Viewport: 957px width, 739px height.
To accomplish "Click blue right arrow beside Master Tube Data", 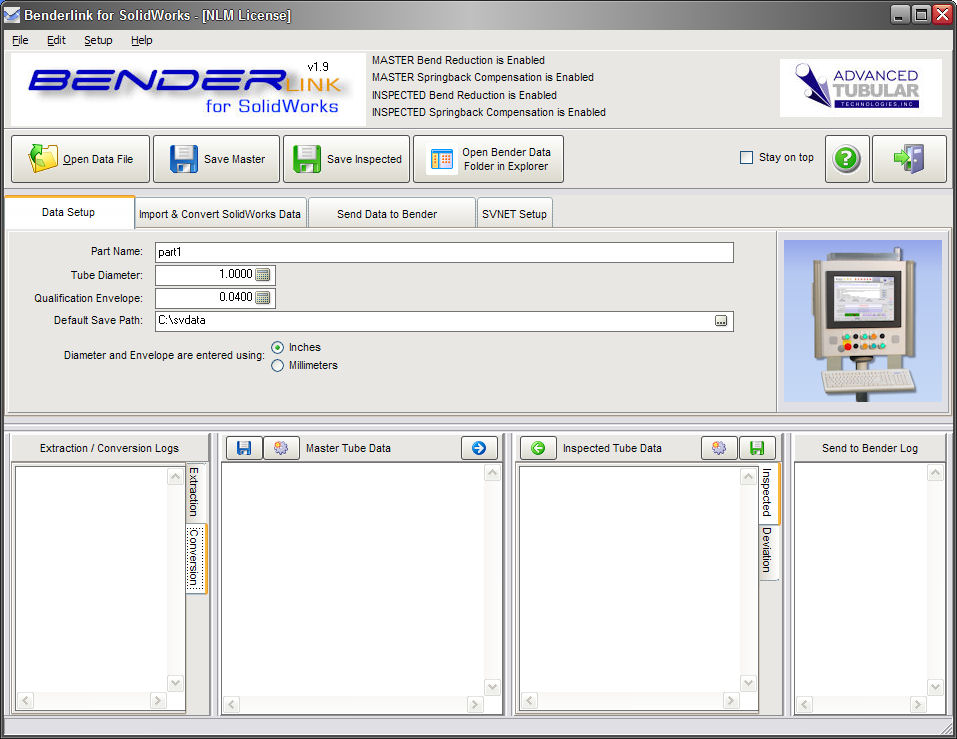I will pyautogui.click(x=479, y=448).
